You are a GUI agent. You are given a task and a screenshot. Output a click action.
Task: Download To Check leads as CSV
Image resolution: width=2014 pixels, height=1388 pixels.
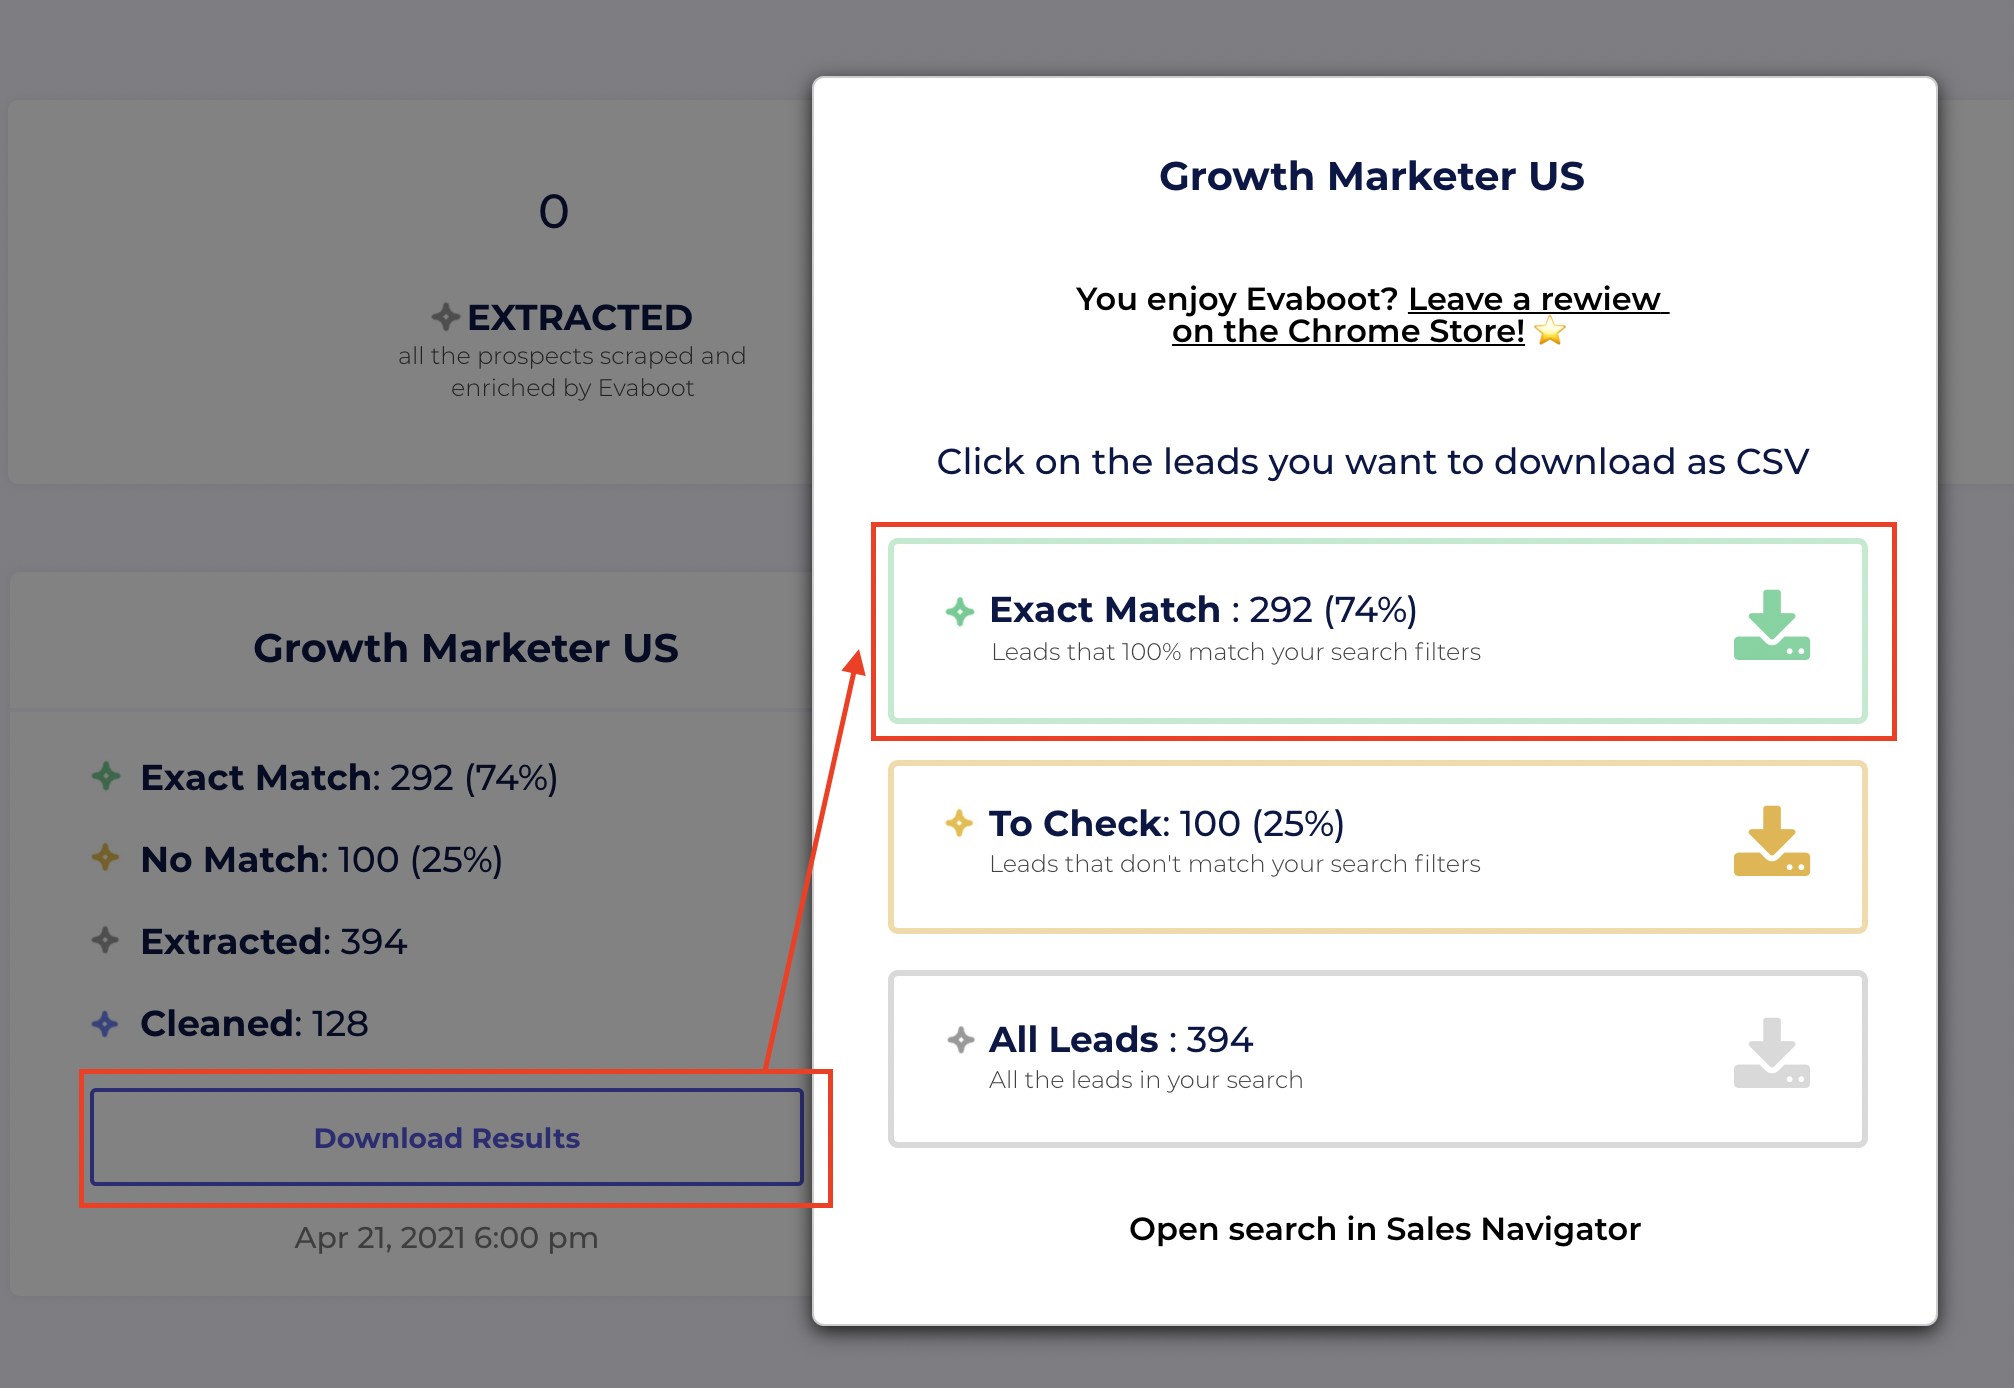[1377, 847]
